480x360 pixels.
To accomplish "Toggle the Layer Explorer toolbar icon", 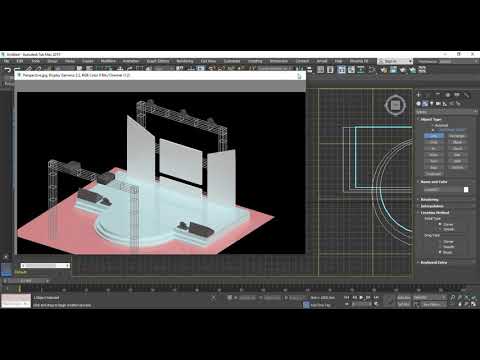I will click(330, 70).
